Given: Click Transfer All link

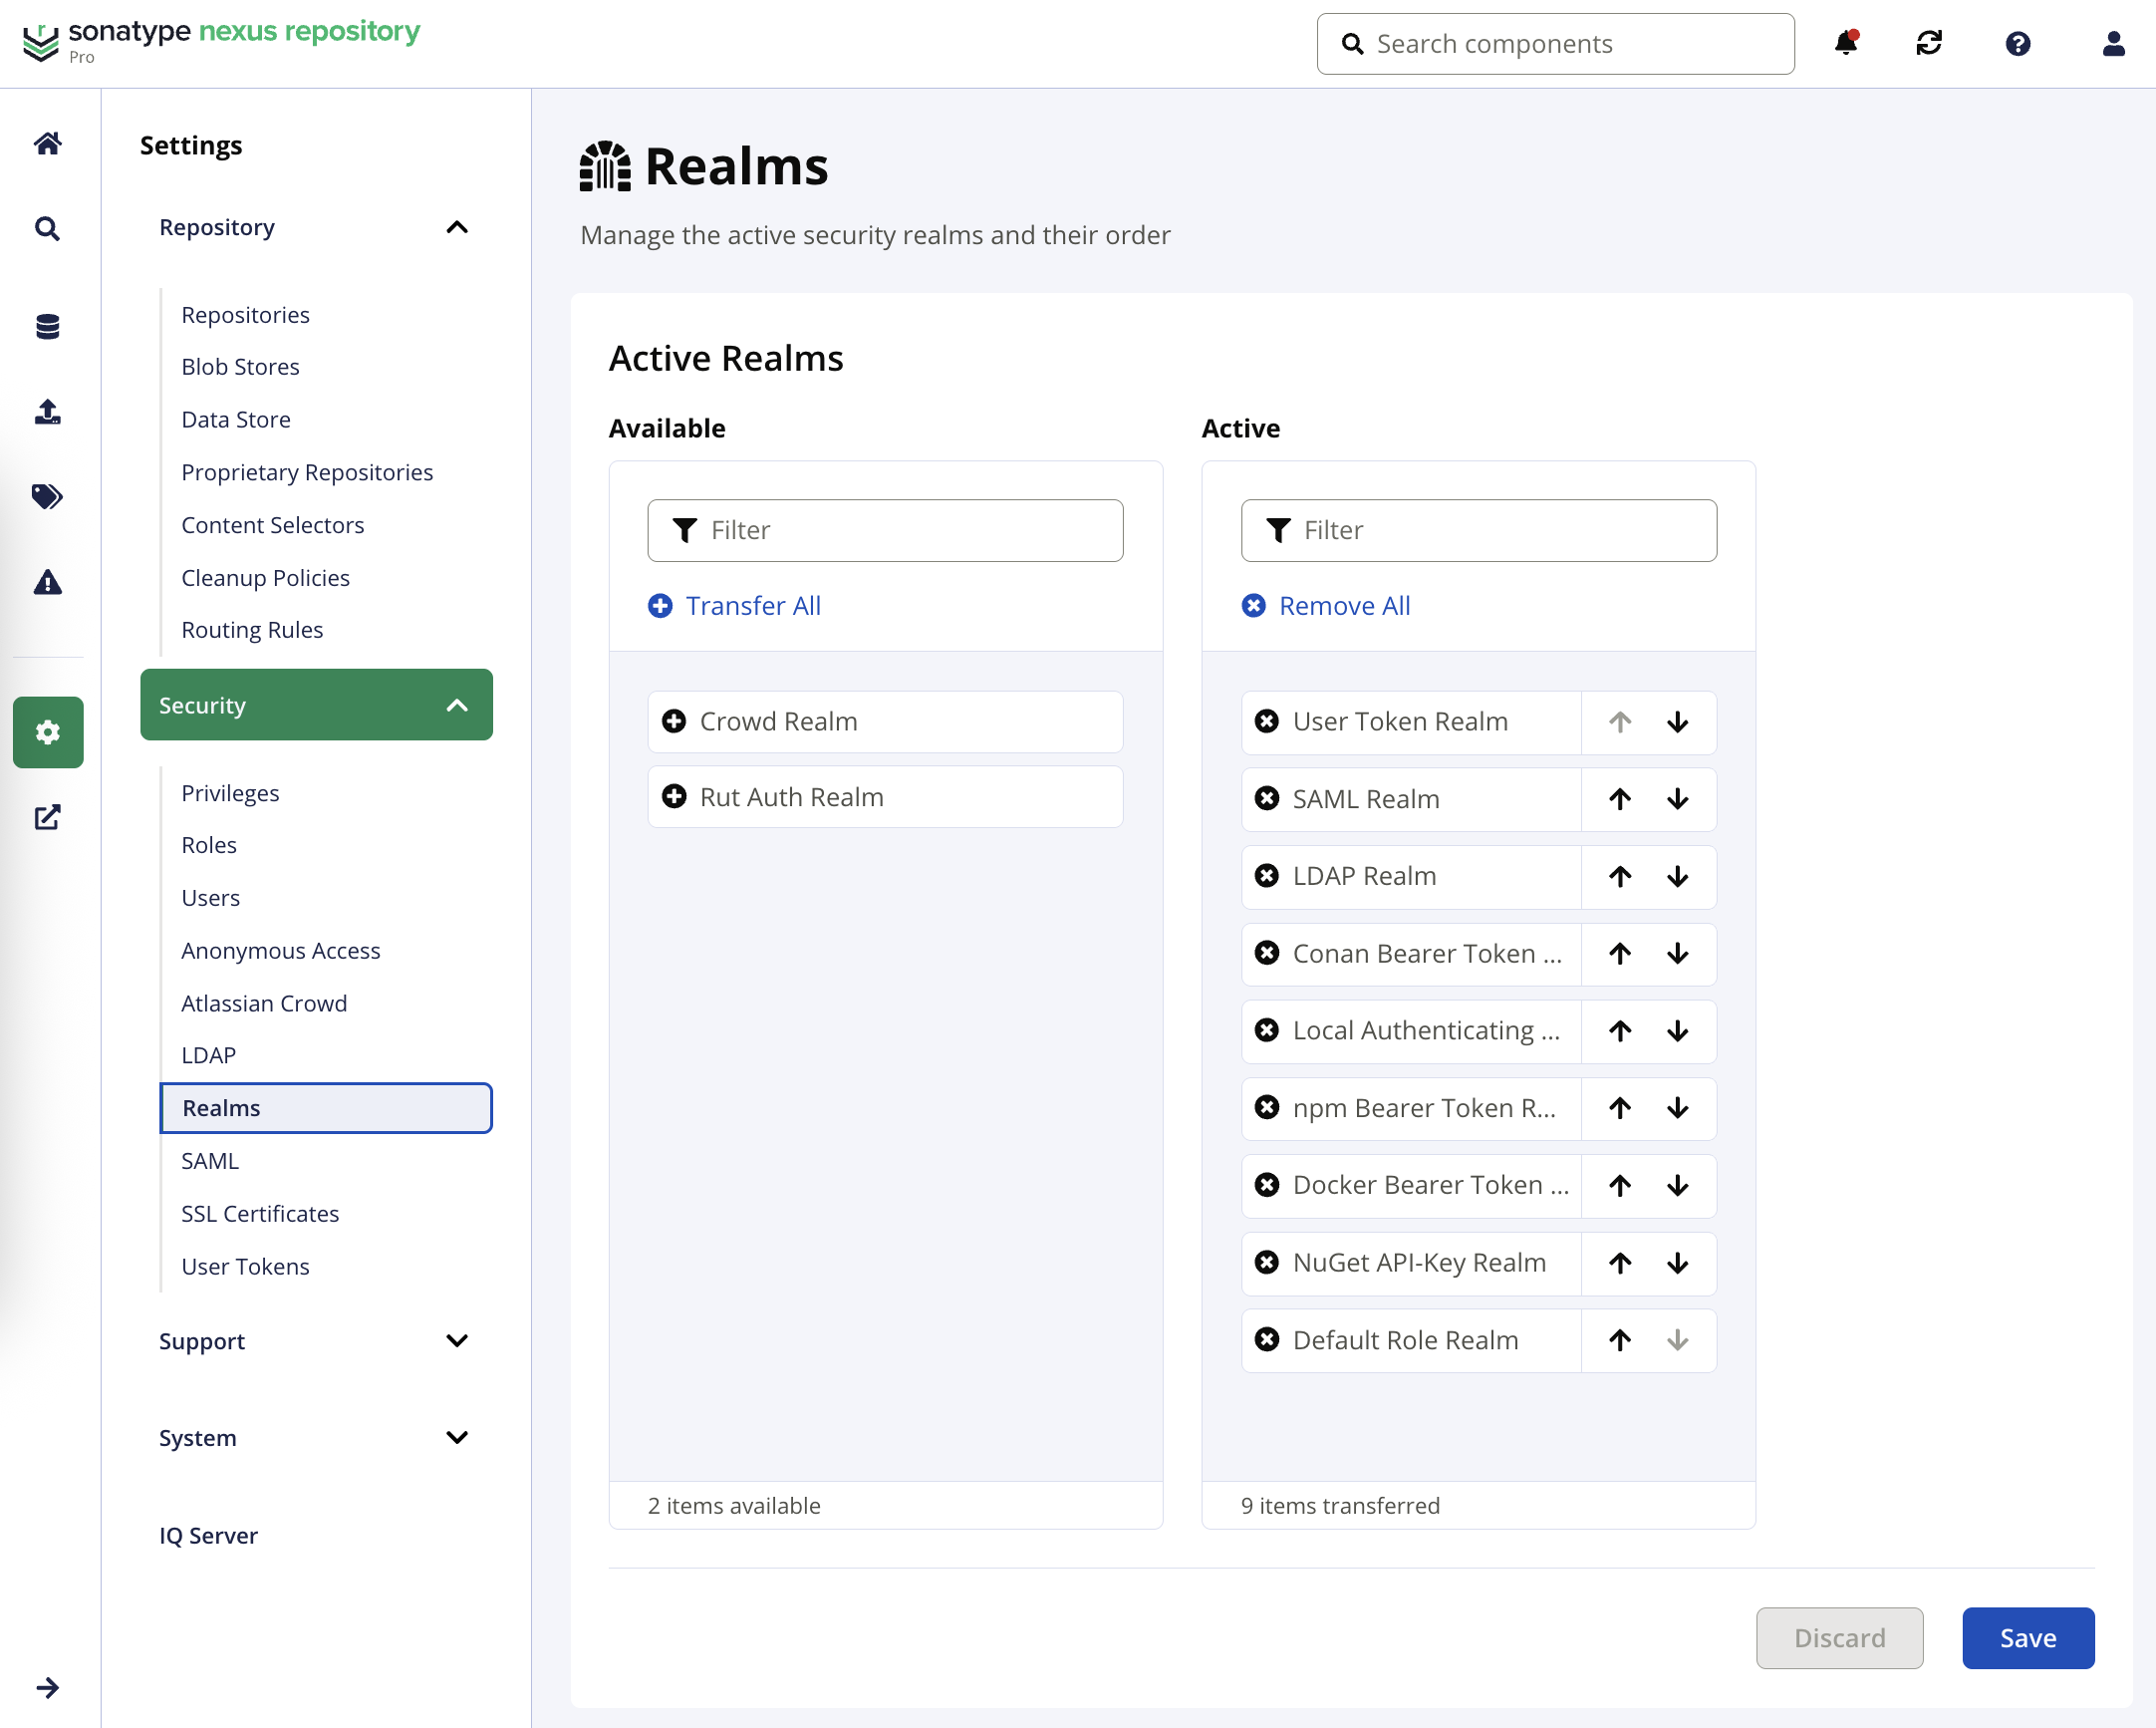Looking at the screenshot, I should click(734, 606).
